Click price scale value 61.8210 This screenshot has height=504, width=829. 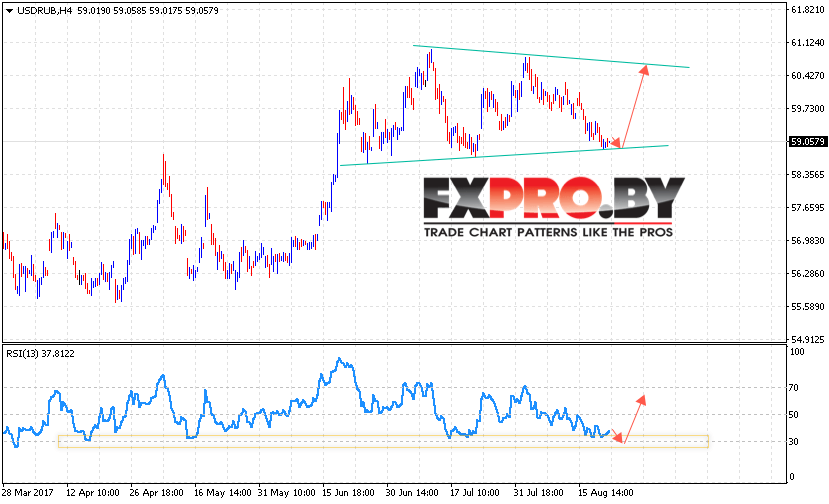point(807,10)
